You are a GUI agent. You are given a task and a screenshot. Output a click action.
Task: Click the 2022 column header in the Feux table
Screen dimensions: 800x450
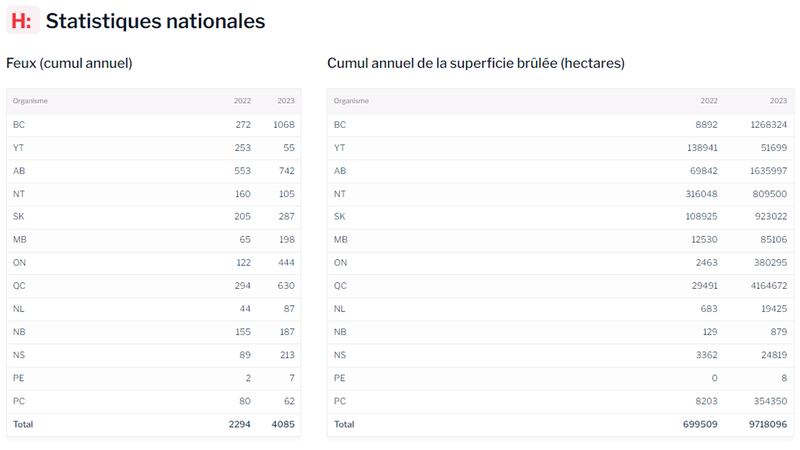tap(242, 101)
